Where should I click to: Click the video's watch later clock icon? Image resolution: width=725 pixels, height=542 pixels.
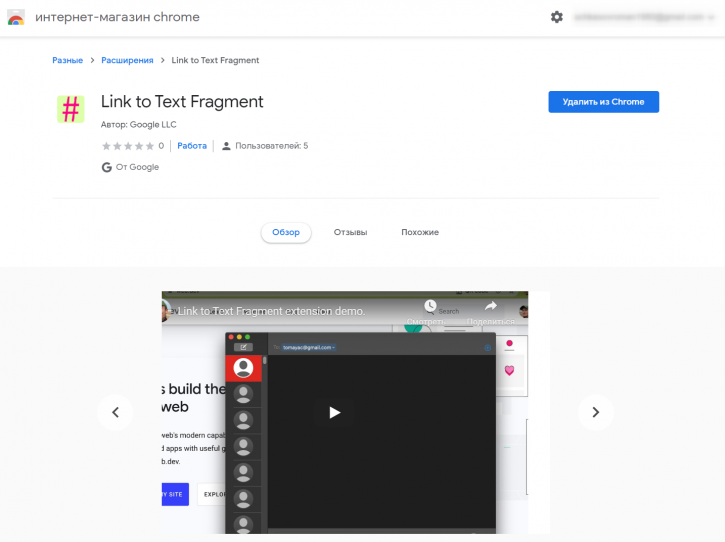pyautogui.click(x=430, y=306)
